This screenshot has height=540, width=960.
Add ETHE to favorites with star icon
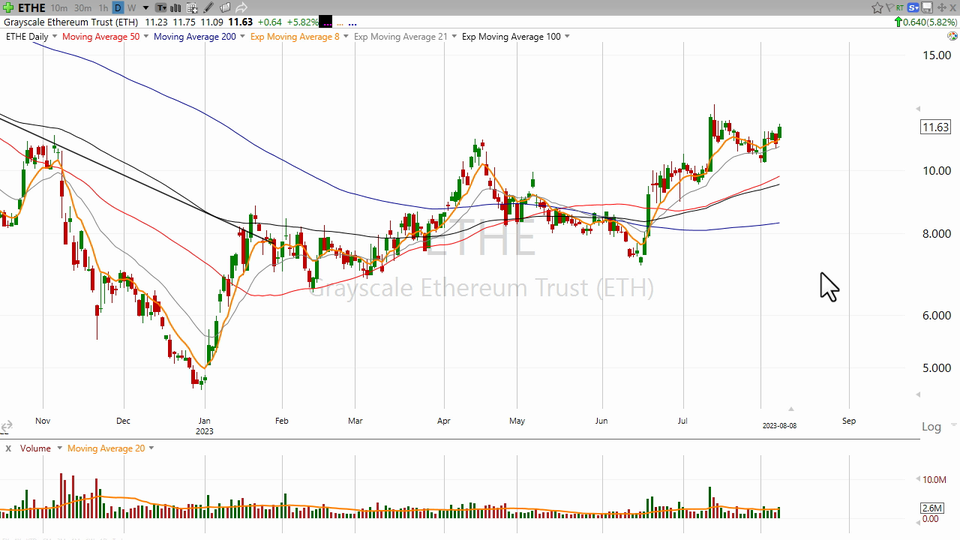877,8
